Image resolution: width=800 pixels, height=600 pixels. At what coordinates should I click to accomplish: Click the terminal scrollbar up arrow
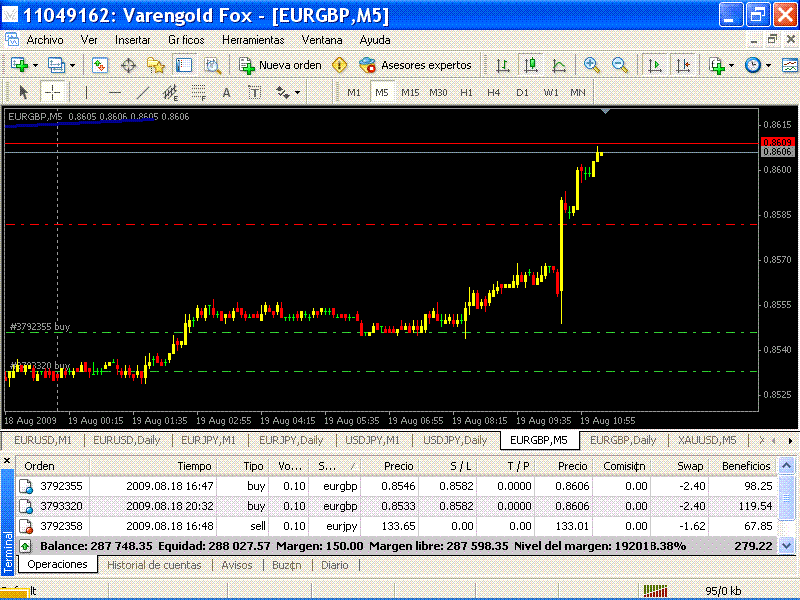(786, 465)
